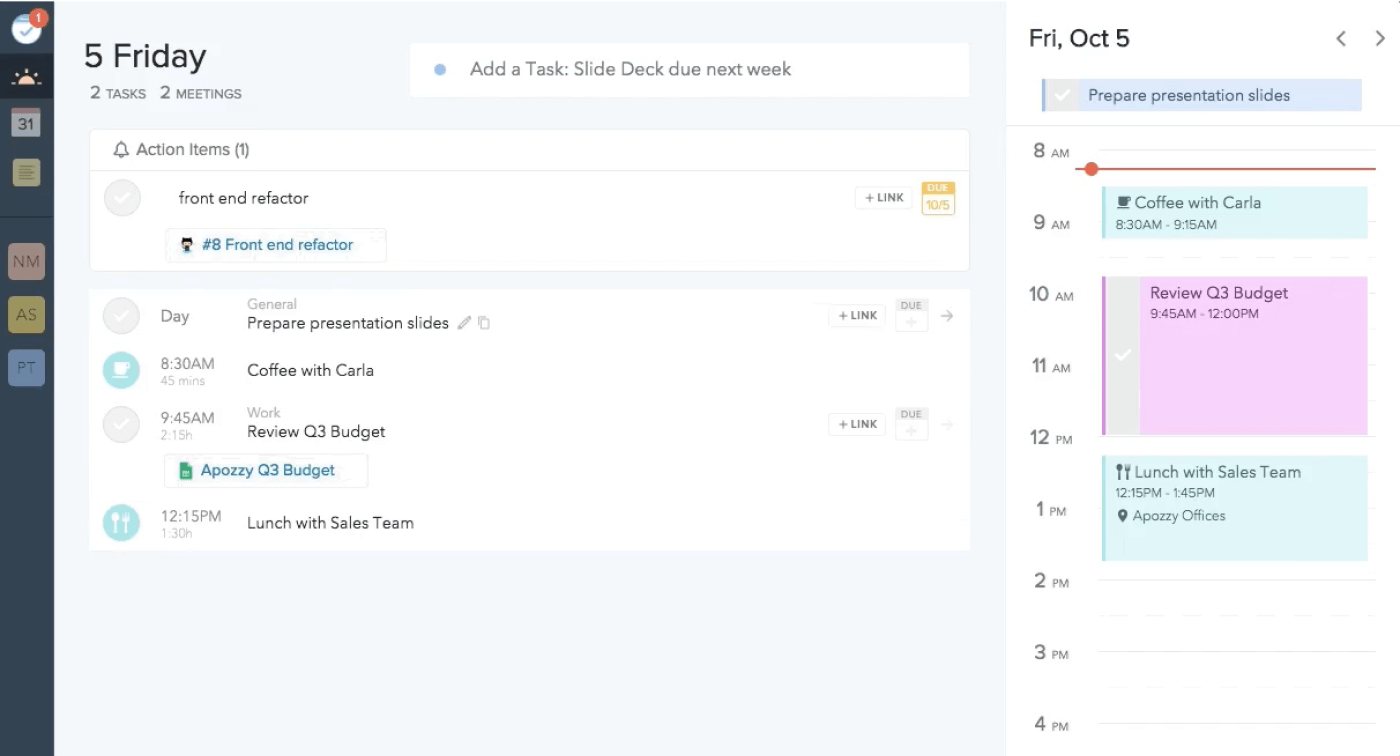This screenshot has width=1400, height=756.
Task: Click the fork and knife Lunch icon
Action: [121, 522]
